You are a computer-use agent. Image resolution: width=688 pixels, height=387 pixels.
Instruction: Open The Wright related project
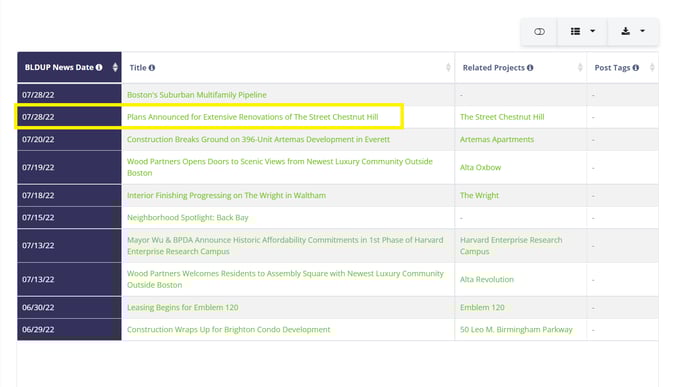tap(479, 195)
